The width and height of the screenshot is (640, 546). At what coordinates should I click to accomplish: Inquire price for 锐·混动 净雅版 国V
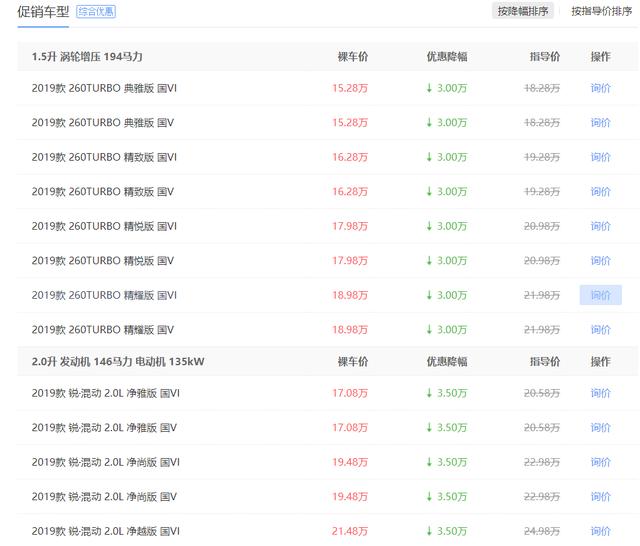[600, 428]
